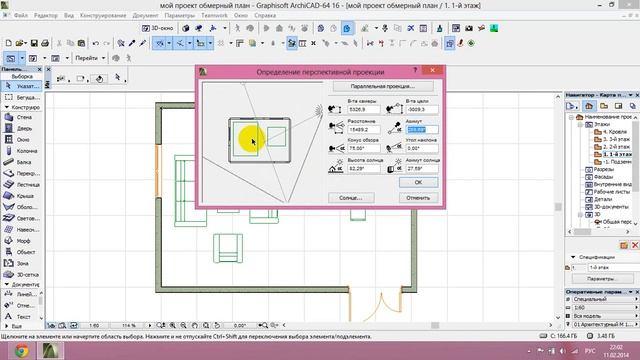Click the Undo arrow icon
Screen dimensions: 640x360
coord(96,43)
